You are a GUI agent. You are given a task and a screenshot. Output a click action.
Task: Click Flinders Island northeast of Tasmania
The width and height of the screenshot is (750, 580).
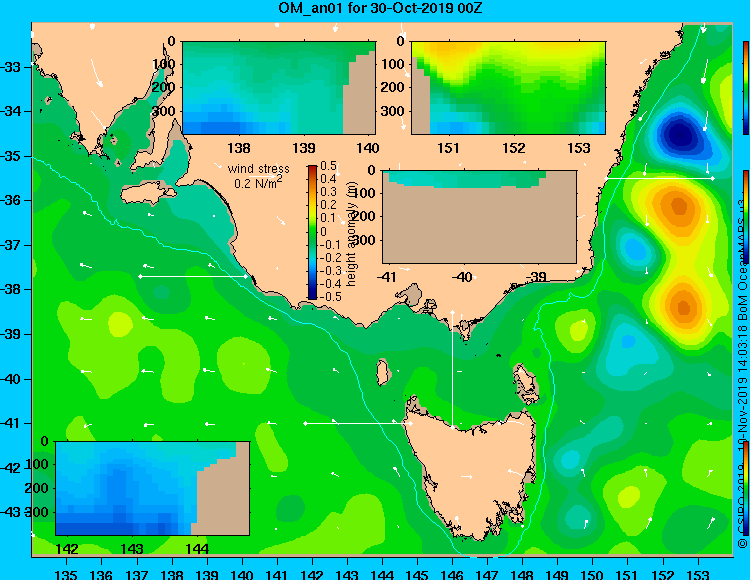click(525, 383)
